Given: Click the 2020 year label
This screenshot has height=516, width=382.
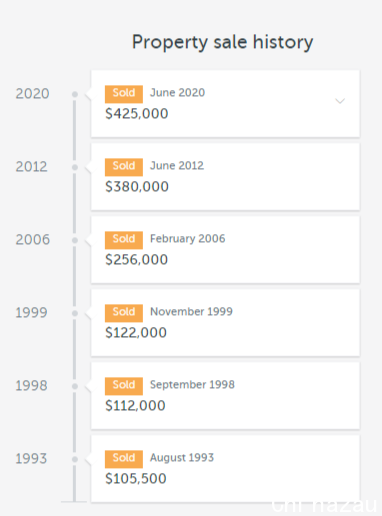Looking at the screenshot, I should pyautogui.click(x=32, y=94).
